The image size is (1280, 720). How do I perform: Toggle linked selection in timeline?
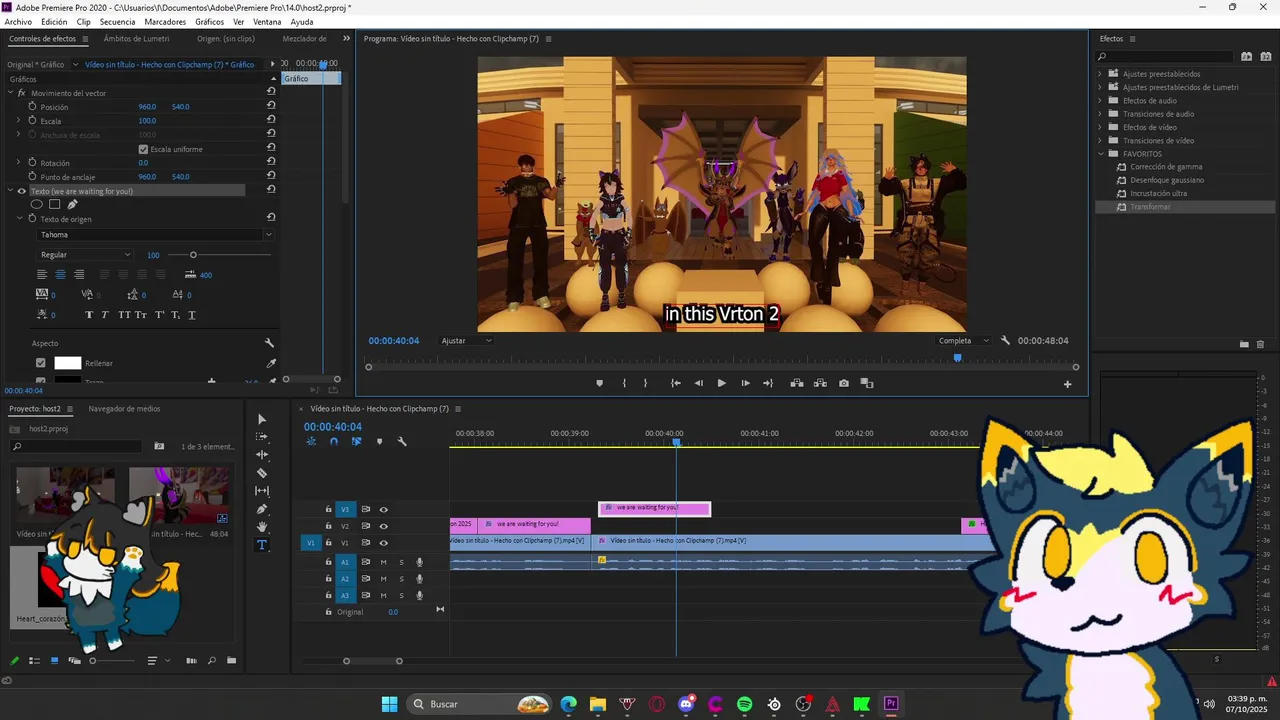[356, 441]
